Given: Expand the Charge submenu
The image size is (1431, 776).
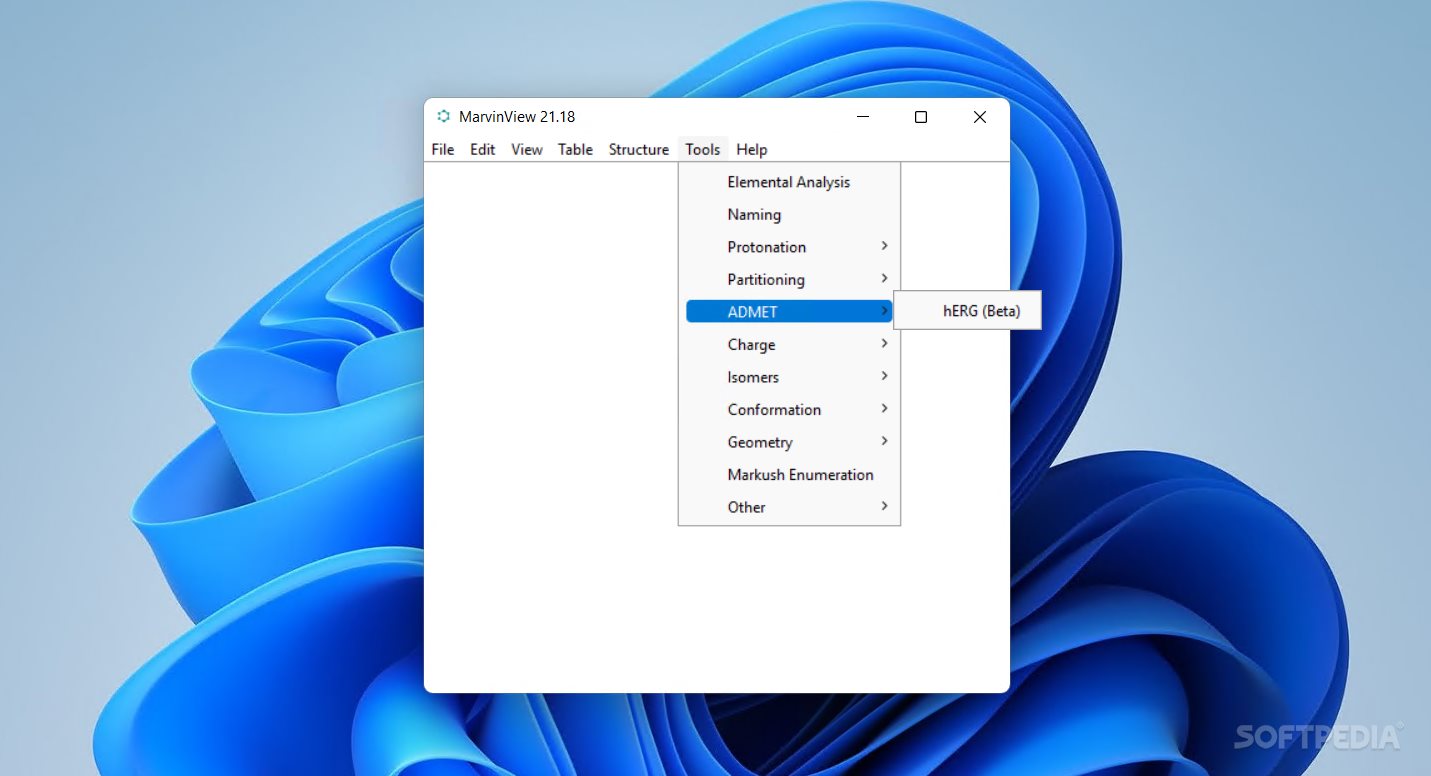Looking at the screenshot, I should click(x=789, y=344).
